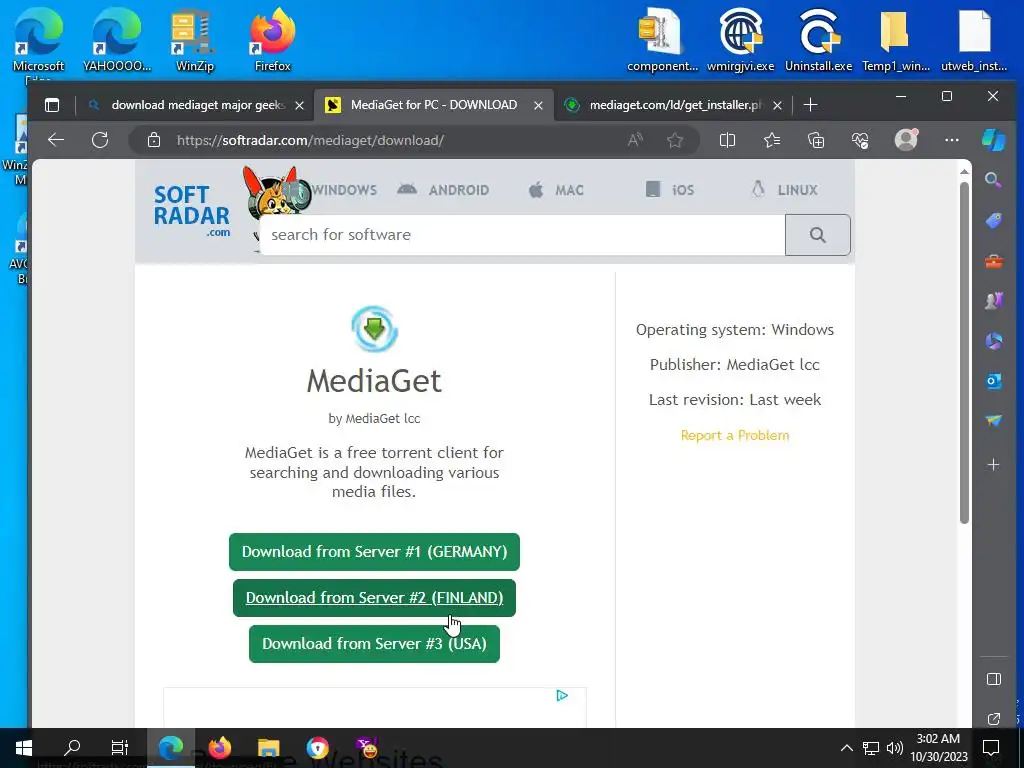This screenshot has height=768, width=1024.
Task: Open Task View on the taskbar
Action: [x=120, y=748]
